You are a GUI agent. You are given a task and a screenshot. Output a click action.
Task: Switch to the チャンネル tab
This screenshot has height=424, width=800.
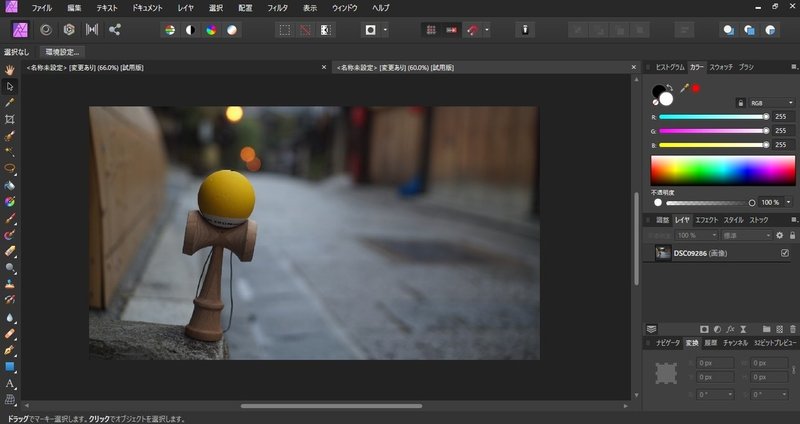[735, 343]
